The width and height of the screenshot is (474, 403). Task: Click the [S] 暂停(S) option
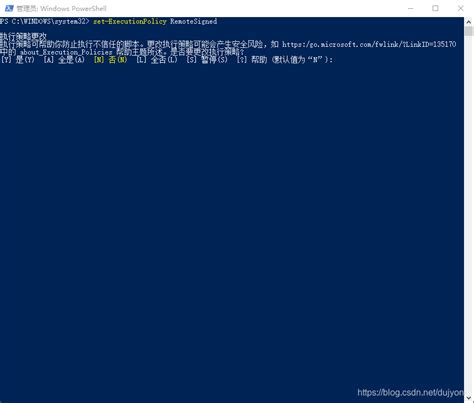click(x=207, y=60)
